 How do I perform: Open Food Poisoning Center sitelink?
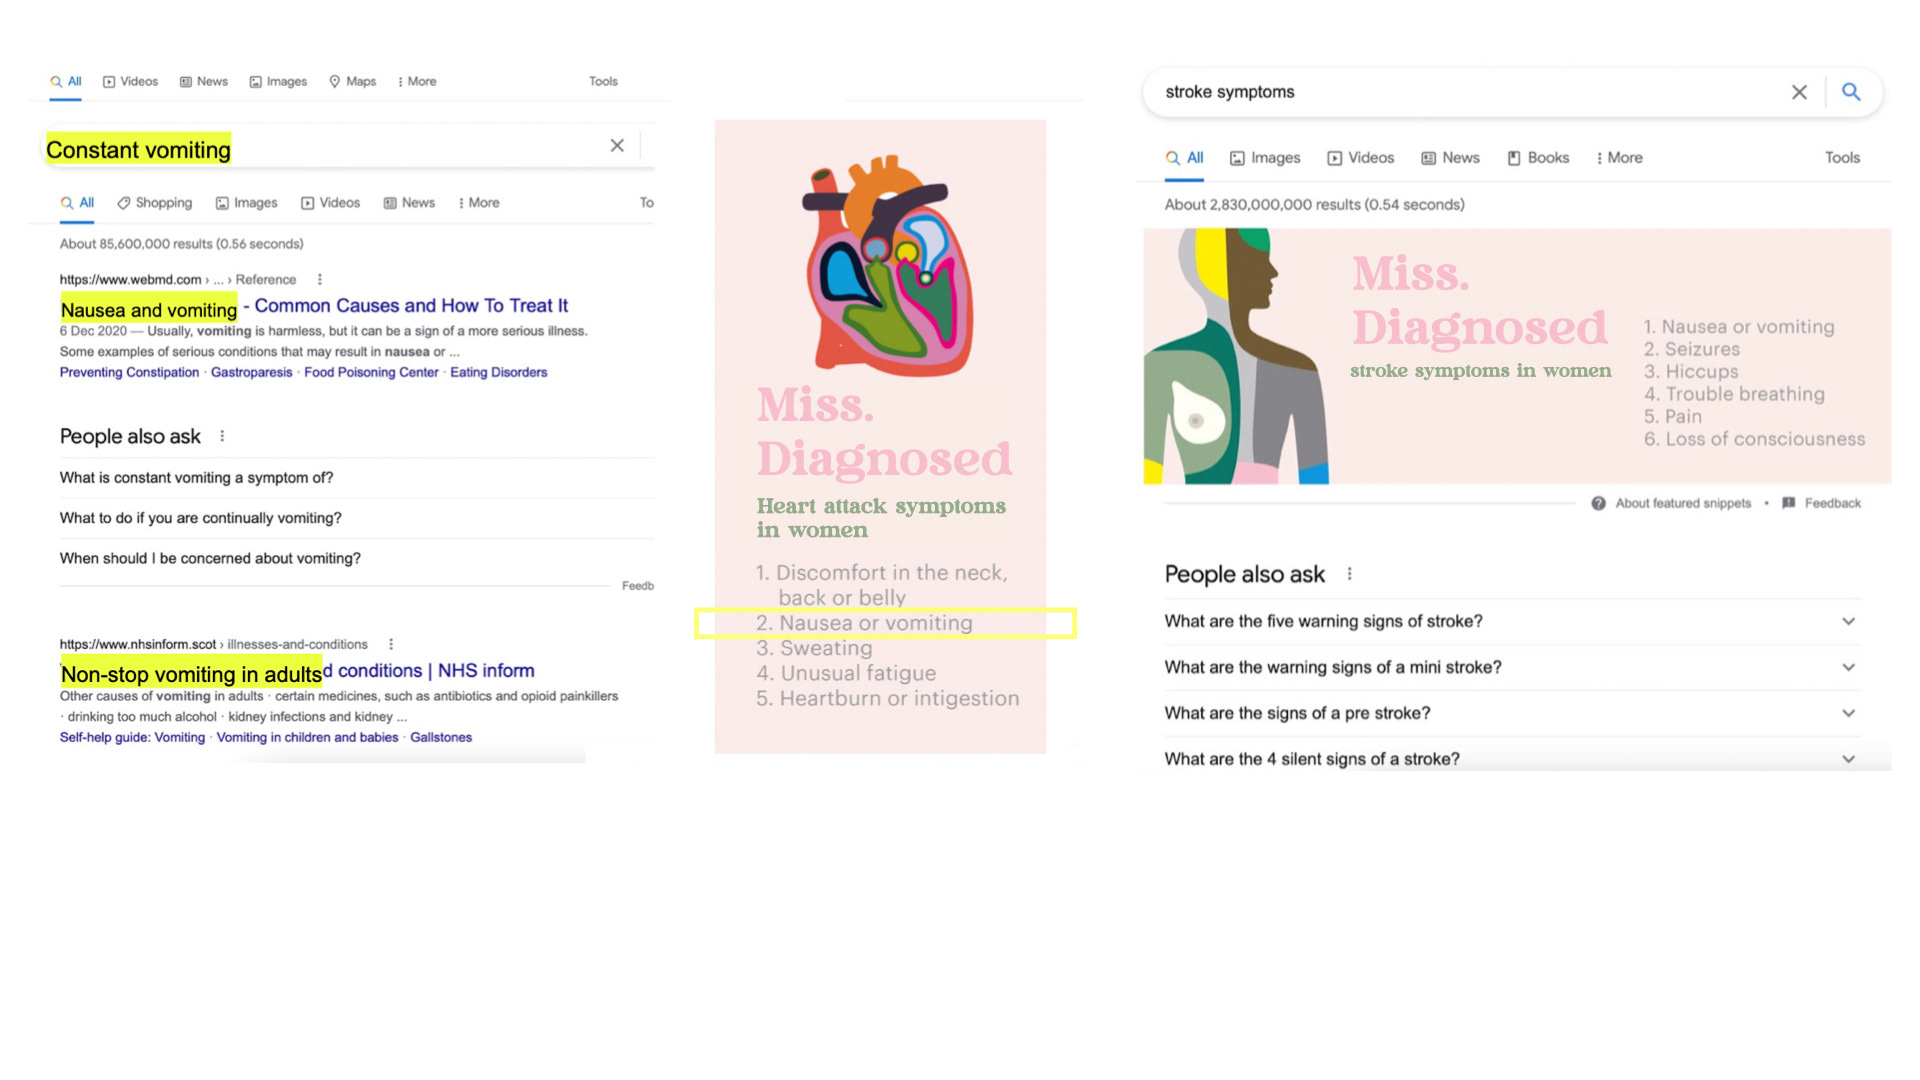(x=371, y=372)
